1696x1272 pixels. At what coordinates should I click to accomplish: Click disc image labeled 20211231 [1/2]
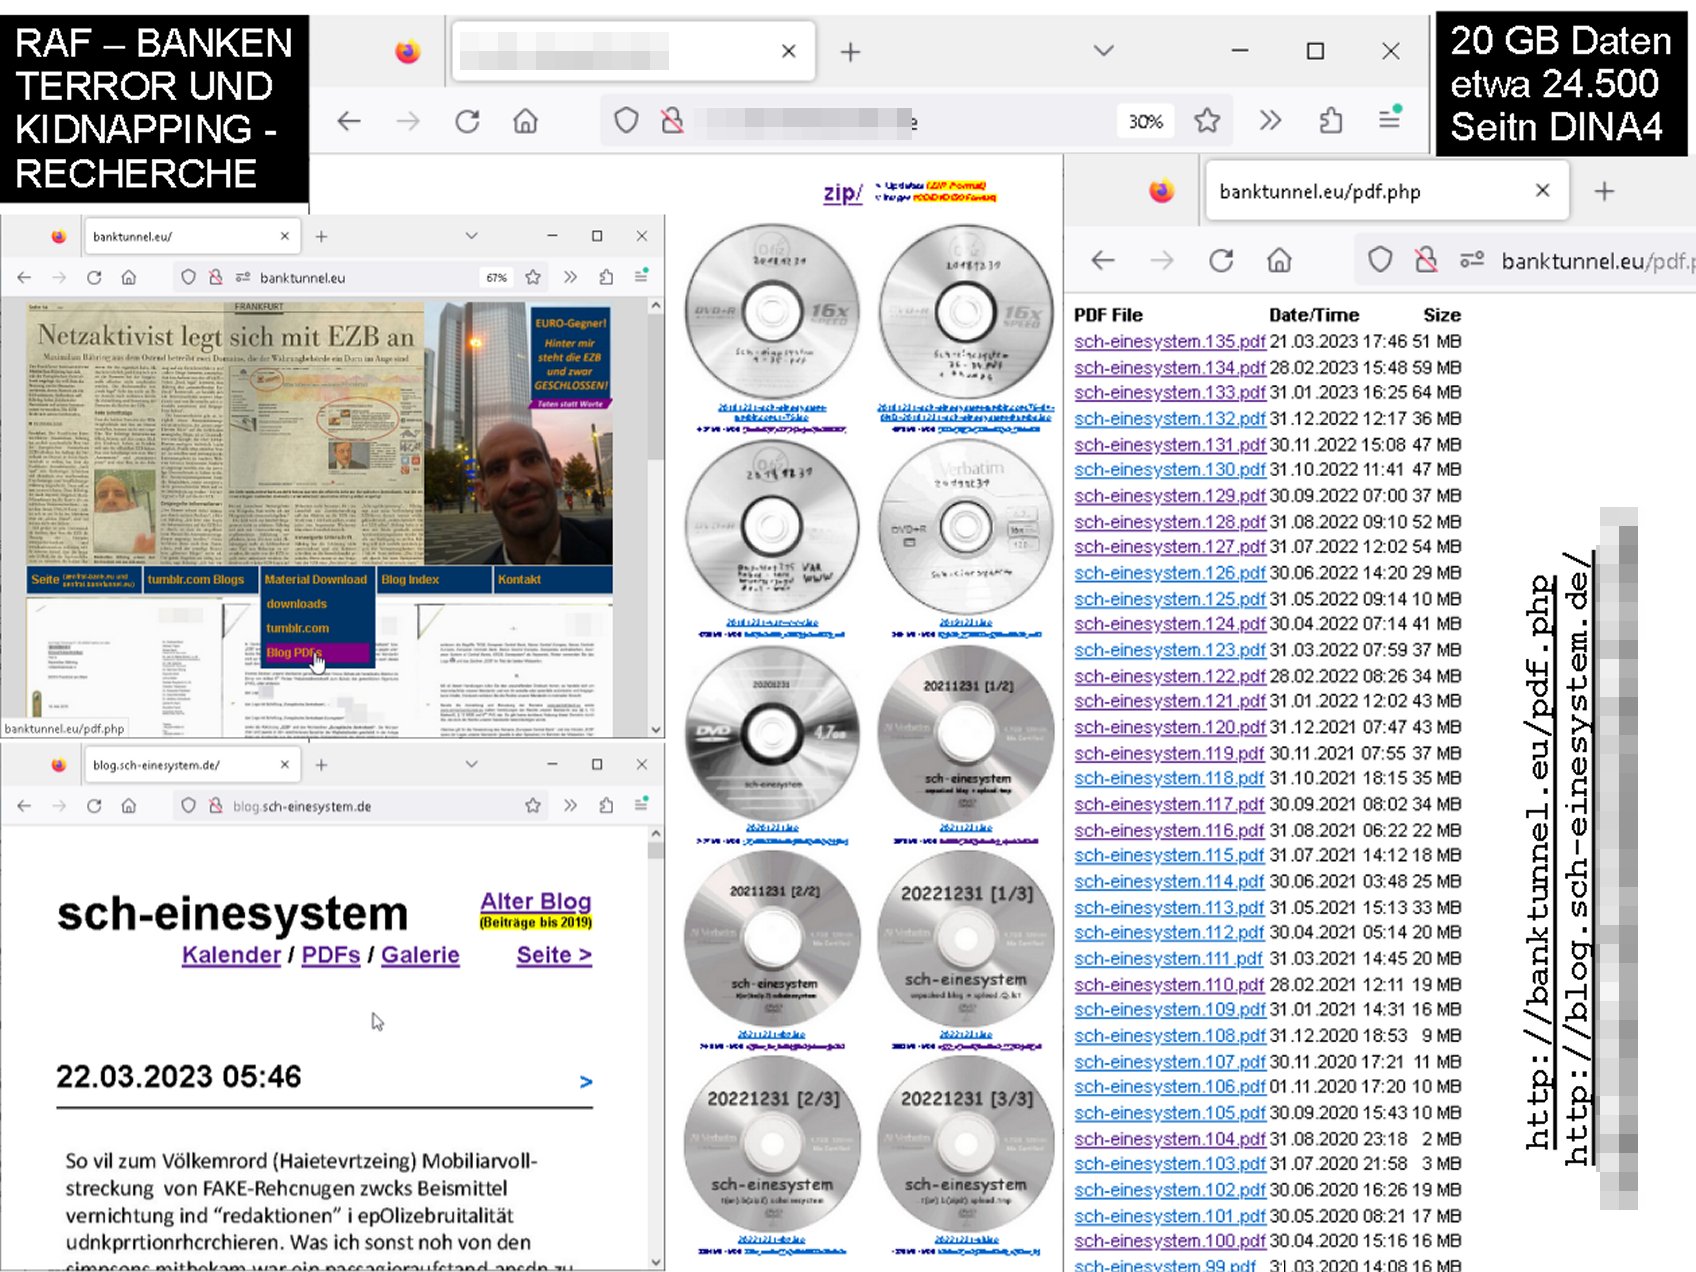point(966,733)
